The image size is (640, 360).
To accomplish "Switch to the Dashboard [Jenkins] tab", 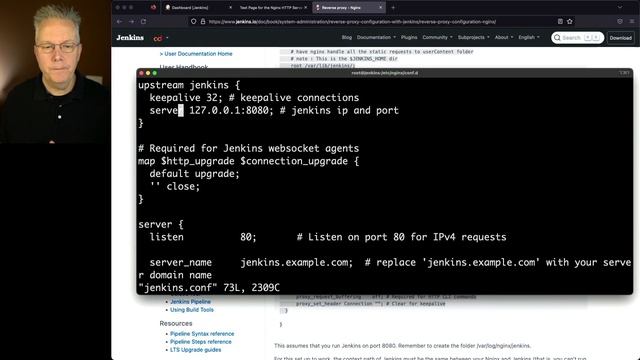I will [x=198, y=7].
